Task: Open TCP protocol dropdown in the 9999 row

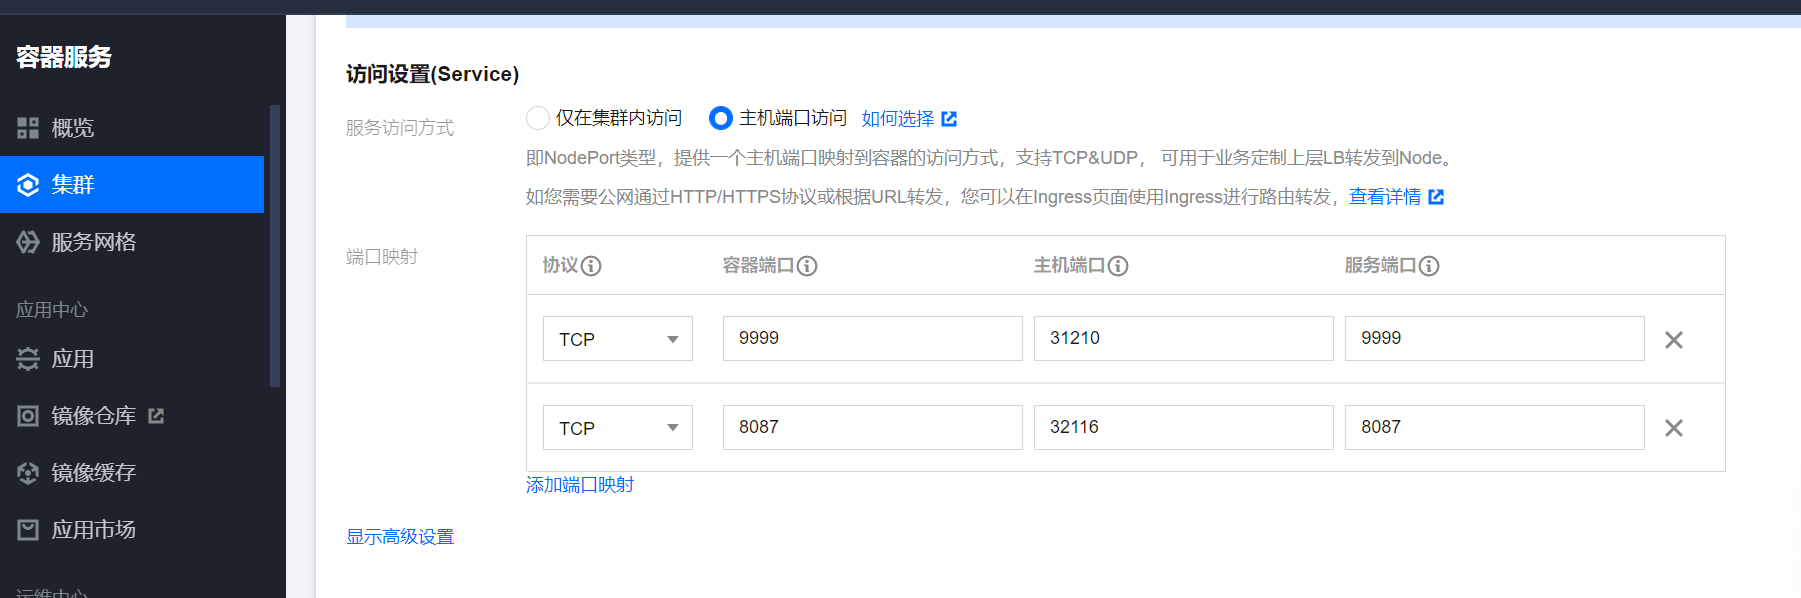Action: (x=618, y=339)
